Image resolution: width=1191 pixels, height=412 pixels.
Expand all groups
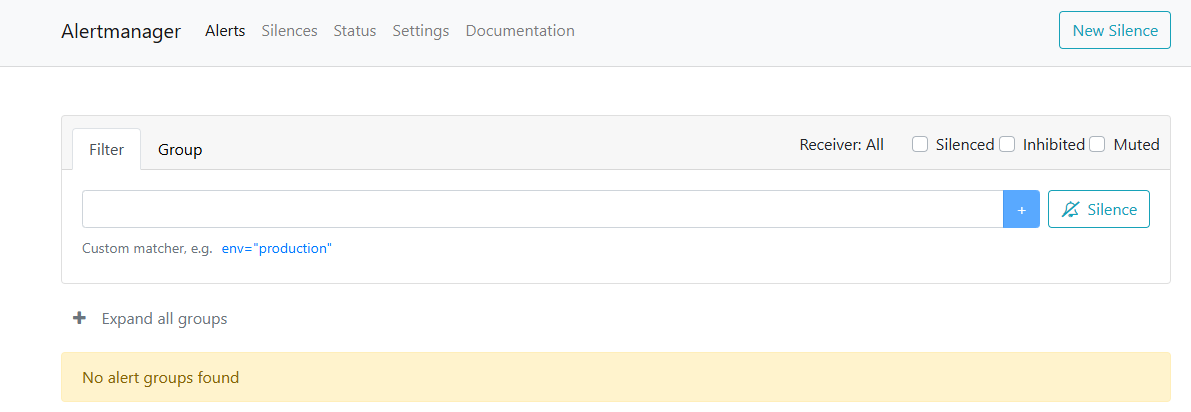click(164, 319)
